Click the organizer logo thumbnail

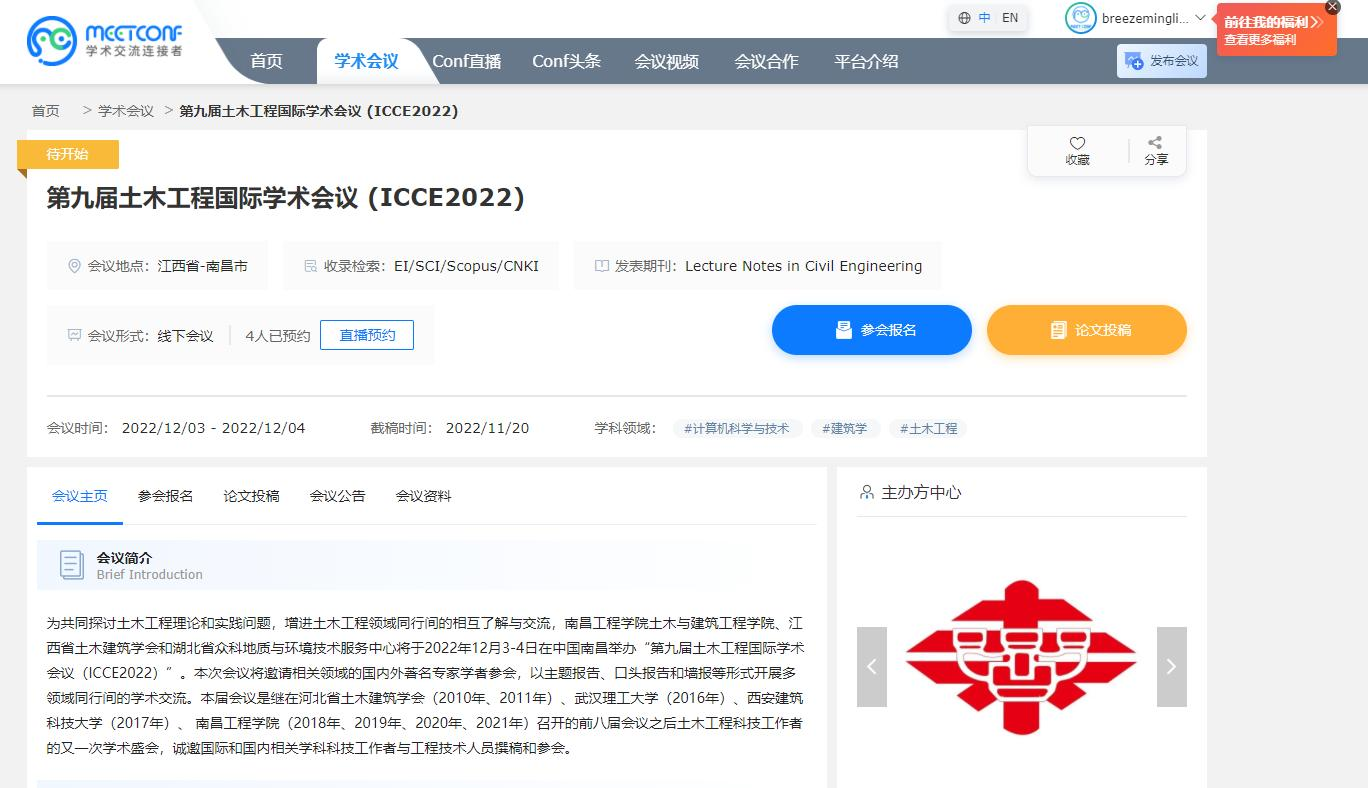(1021, 657)
